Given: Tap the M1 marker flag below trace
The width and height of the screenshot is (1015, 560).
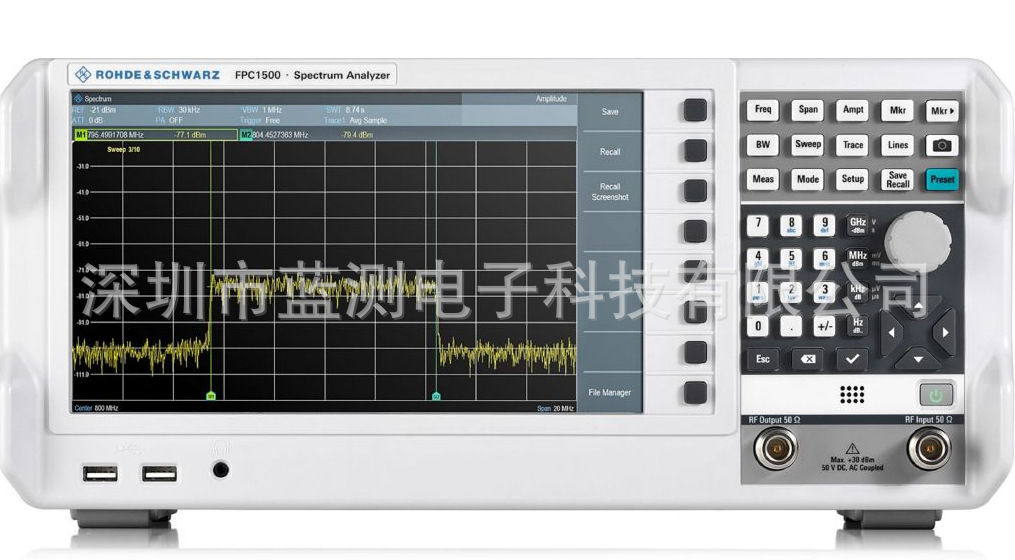Looking at the screenshot, I should click(x=210, y=396).
